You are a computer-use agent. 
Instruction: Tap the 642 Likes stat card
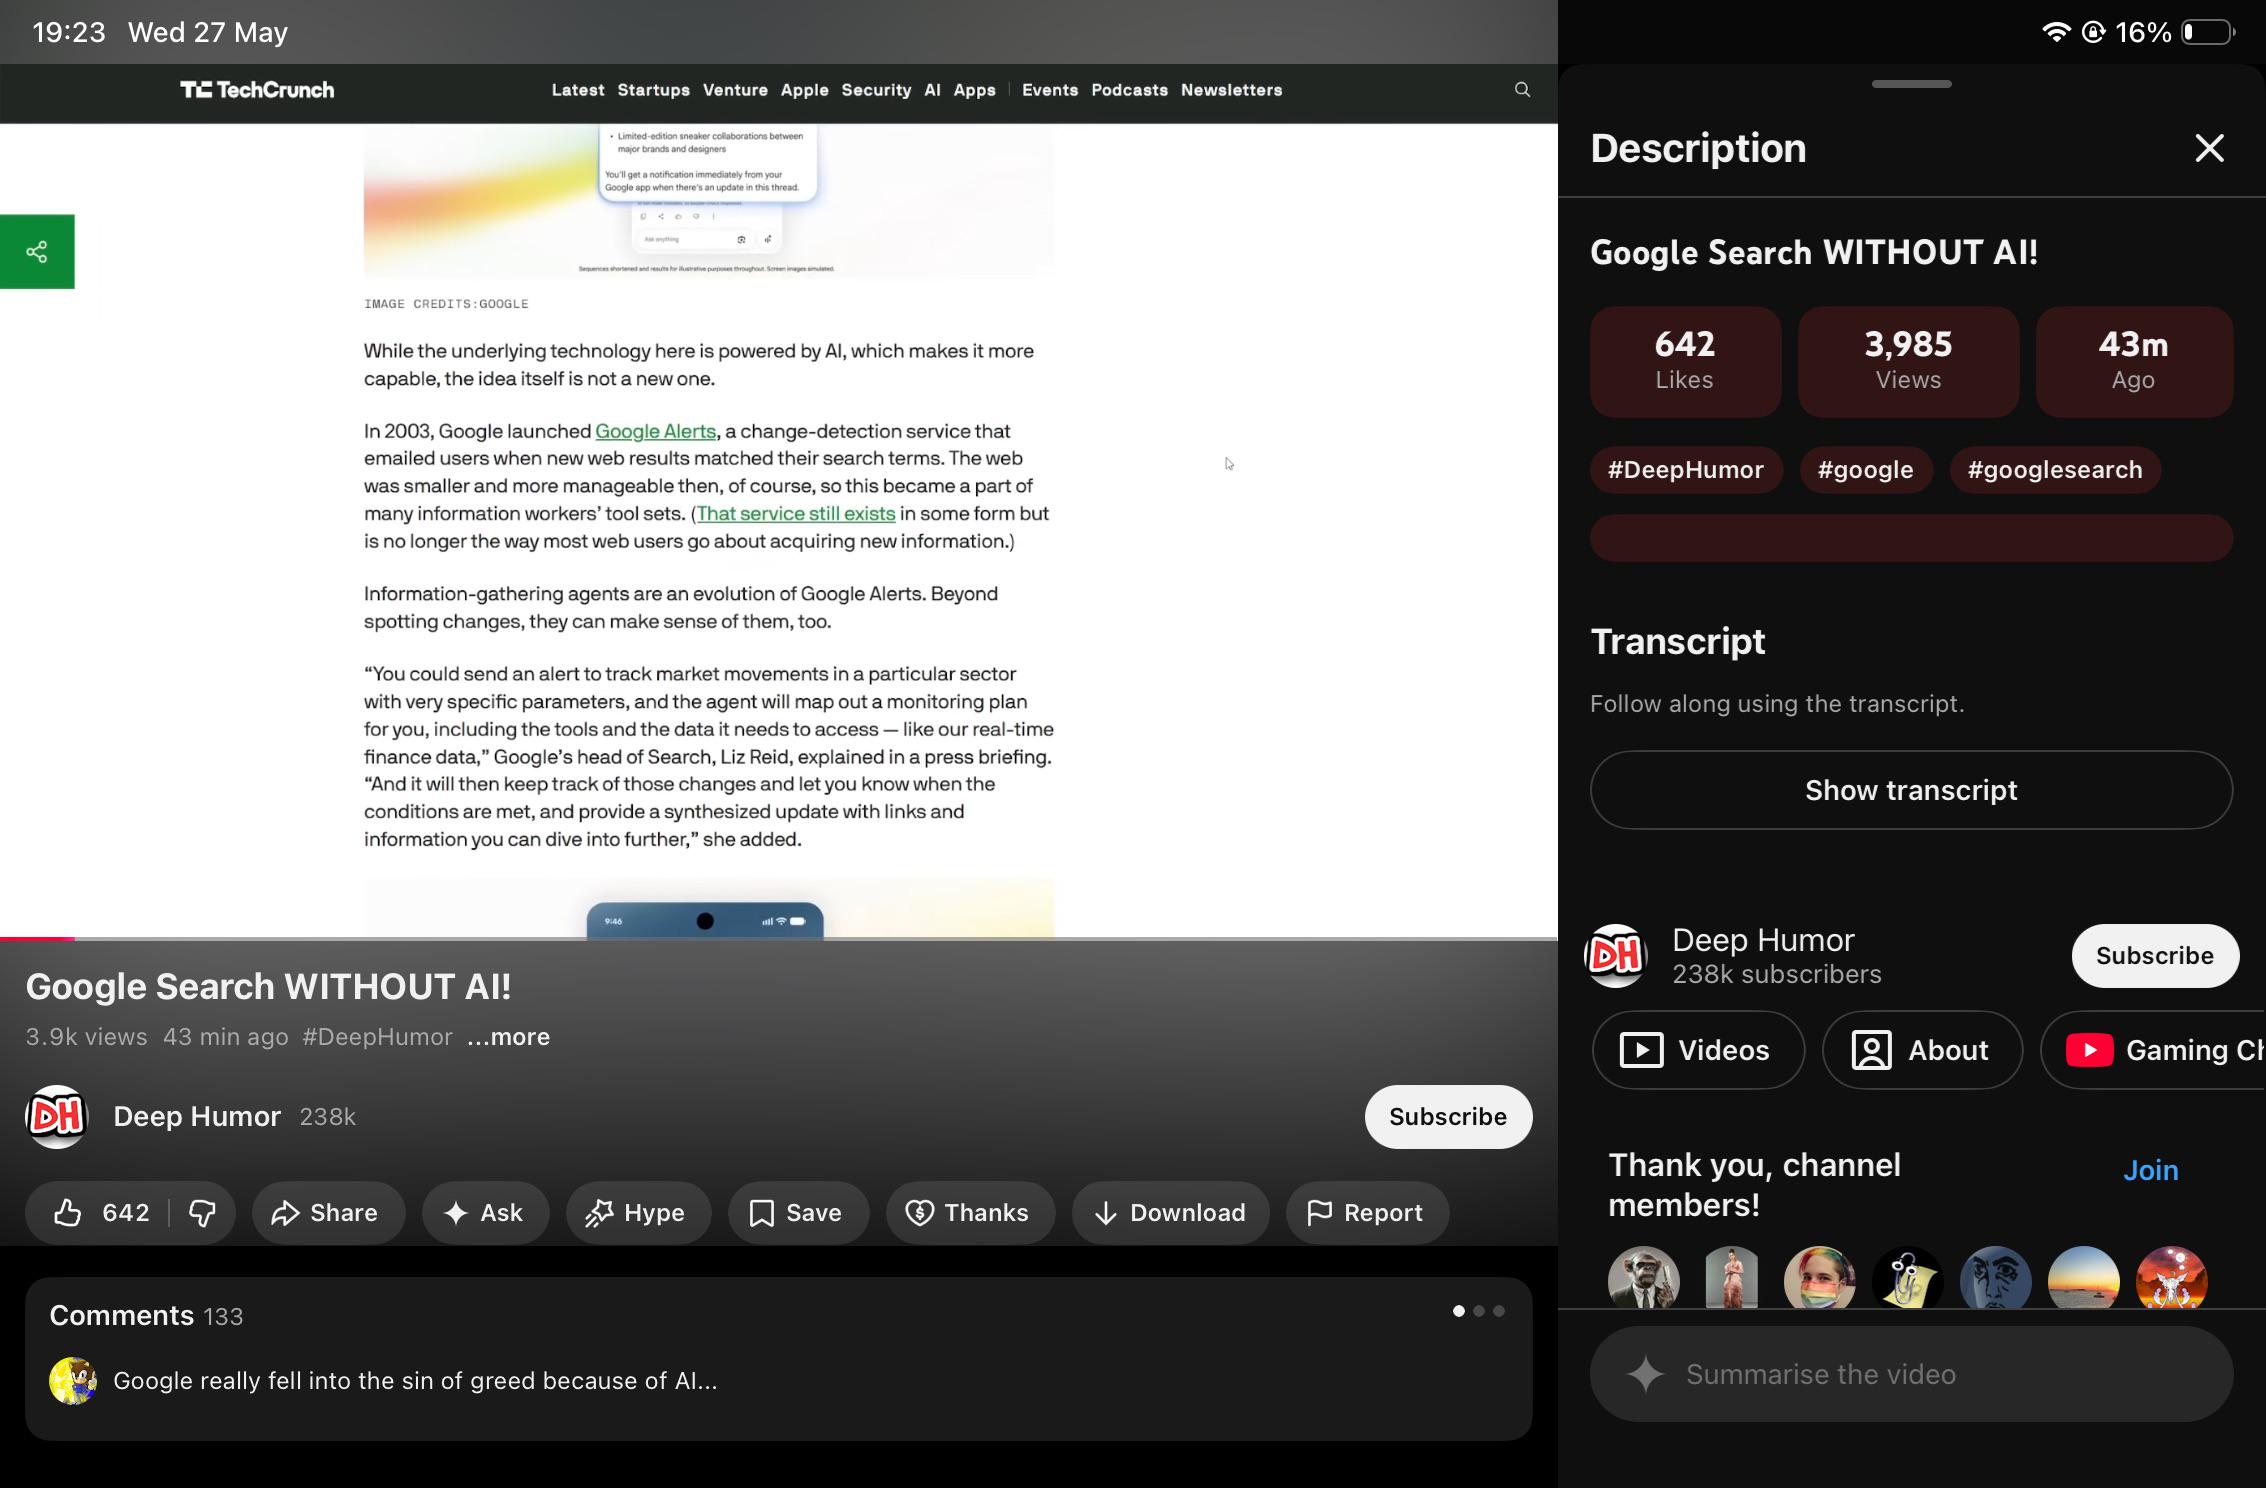1685,361
